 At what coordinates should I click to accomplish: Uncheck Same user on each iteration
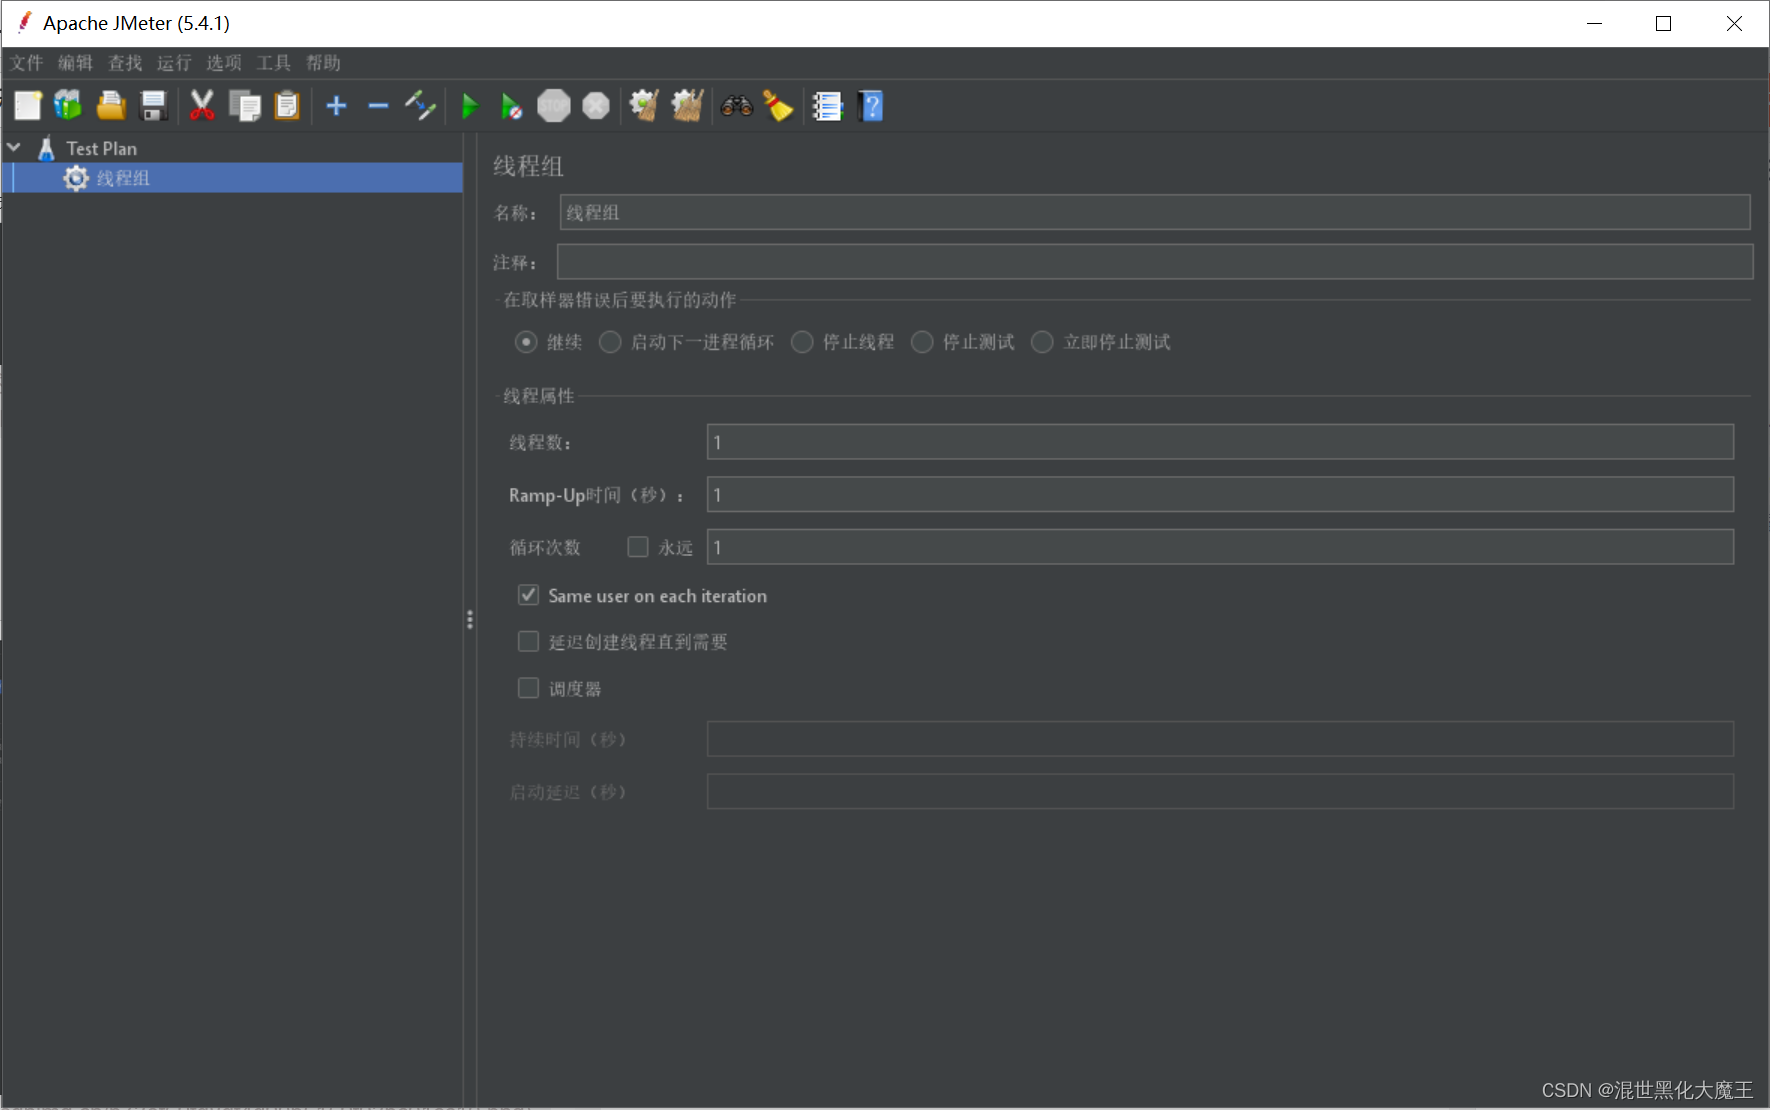[x=528, y=595]
